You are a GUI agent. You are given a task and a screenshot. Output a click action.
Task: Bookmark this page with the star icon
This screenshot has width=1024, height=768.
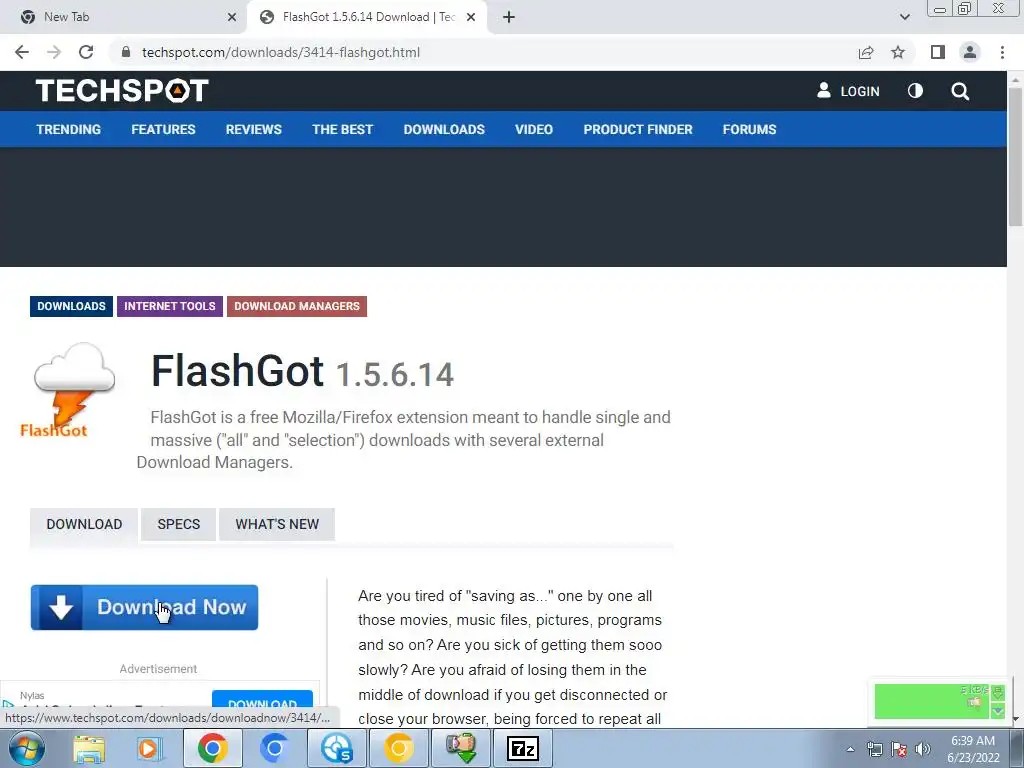point(898,52)
